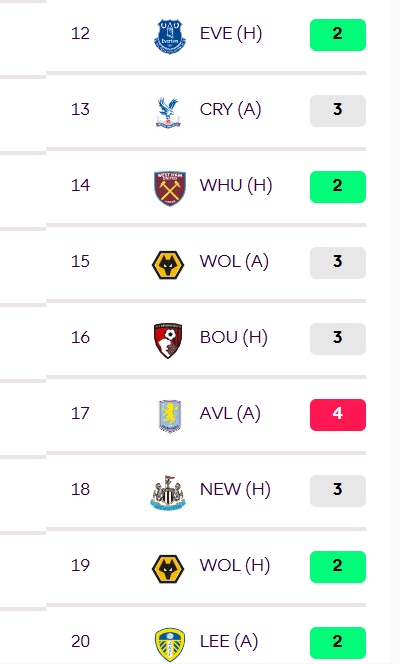Click Wolves crest in gameweek 15 row
Image resolution: width=400 pixels, height=664 pixels.
click(x=168, y=265)
